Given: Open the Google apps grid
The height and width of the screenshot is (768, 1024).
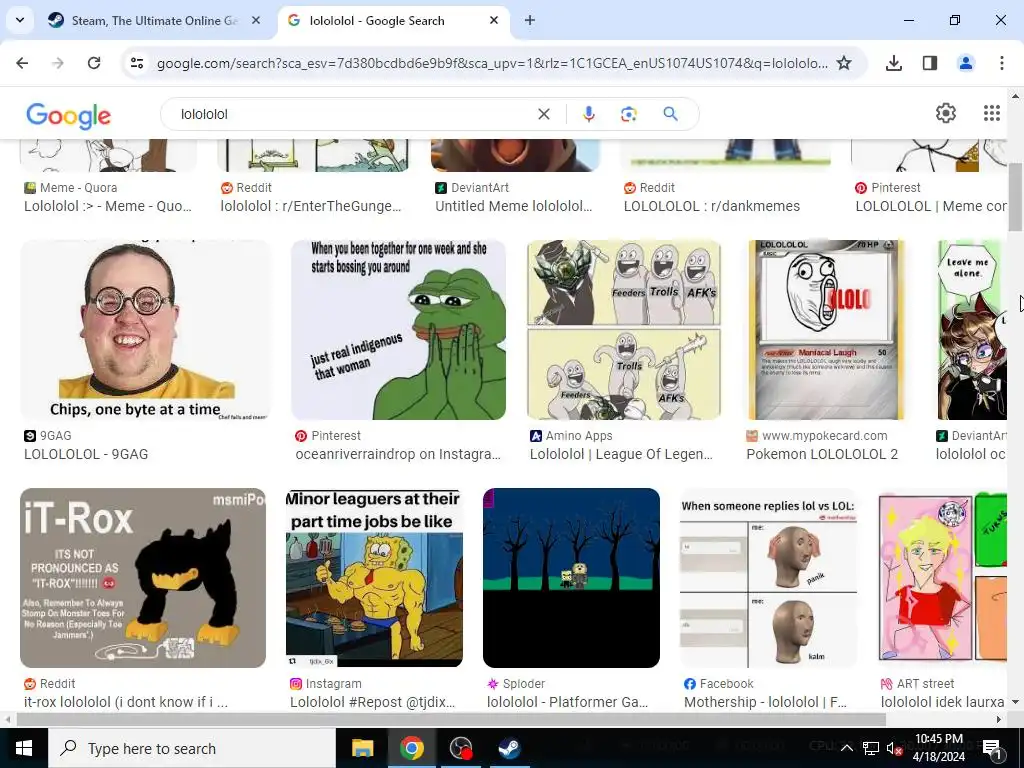Looking at the screenshot, I should [991, 113].
